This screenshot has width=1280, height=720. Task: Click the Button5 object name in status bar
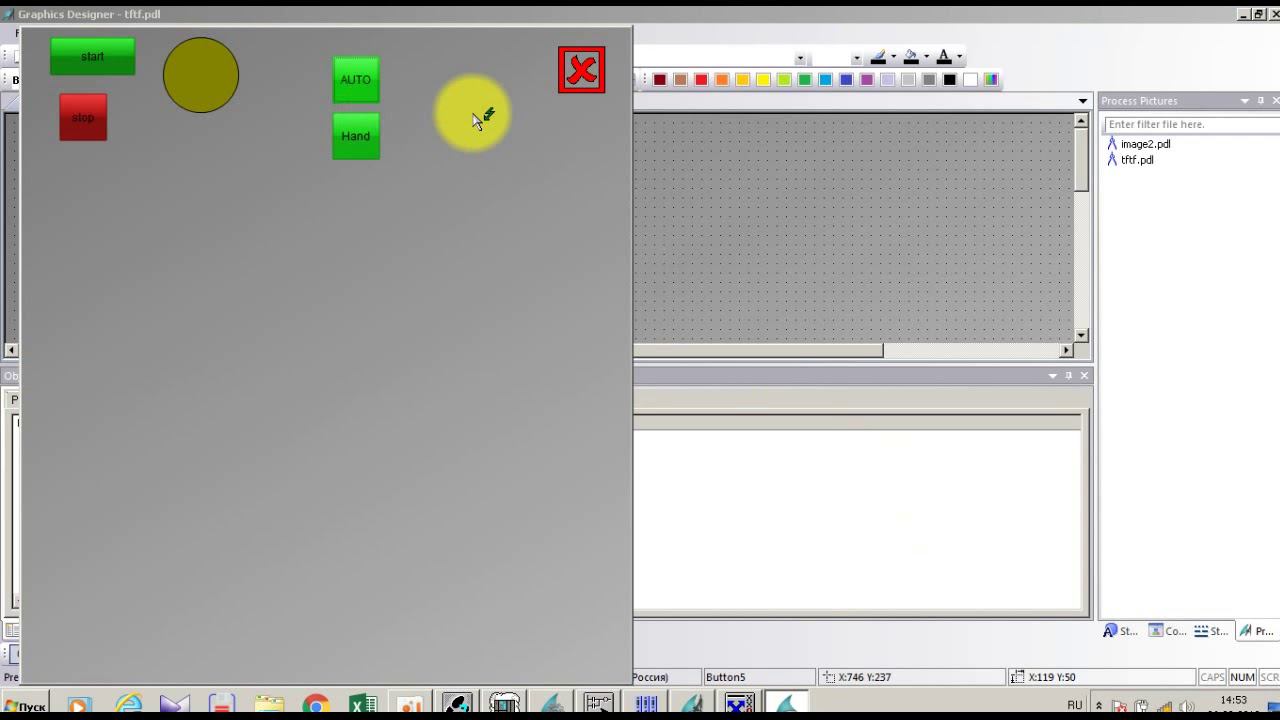click(725, 677)
